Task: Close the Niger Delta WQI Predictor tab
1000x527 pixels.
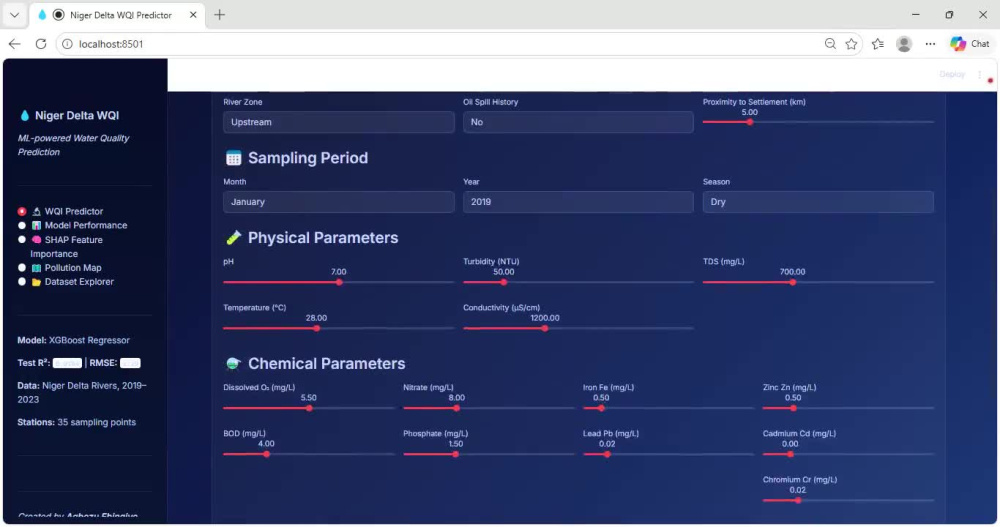Action: 193,15
